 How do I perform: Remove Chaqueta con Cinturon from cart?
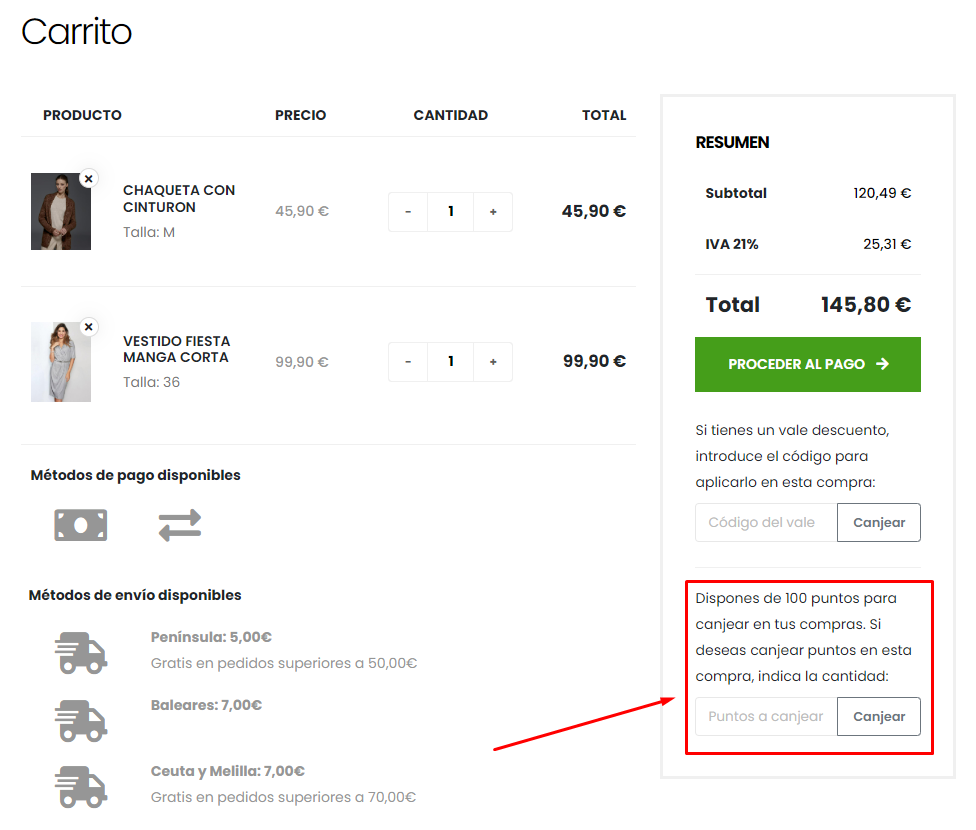pos(88,178)
